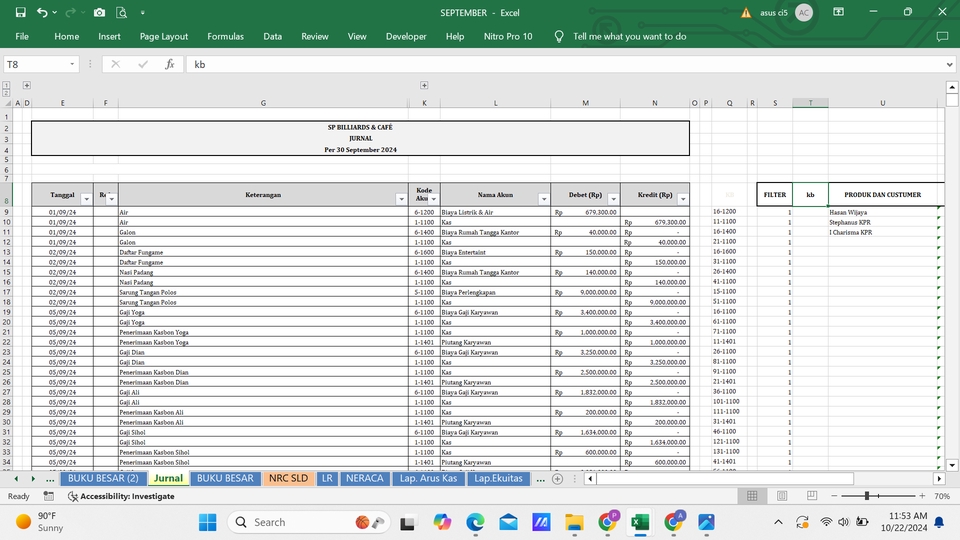Open the Formulas tab

[x=225, y=37]
